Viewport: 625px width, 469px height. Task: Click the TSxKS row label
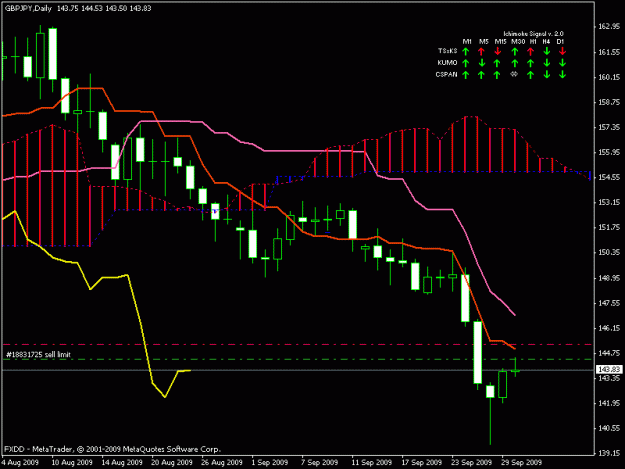(x=448, y=51)
